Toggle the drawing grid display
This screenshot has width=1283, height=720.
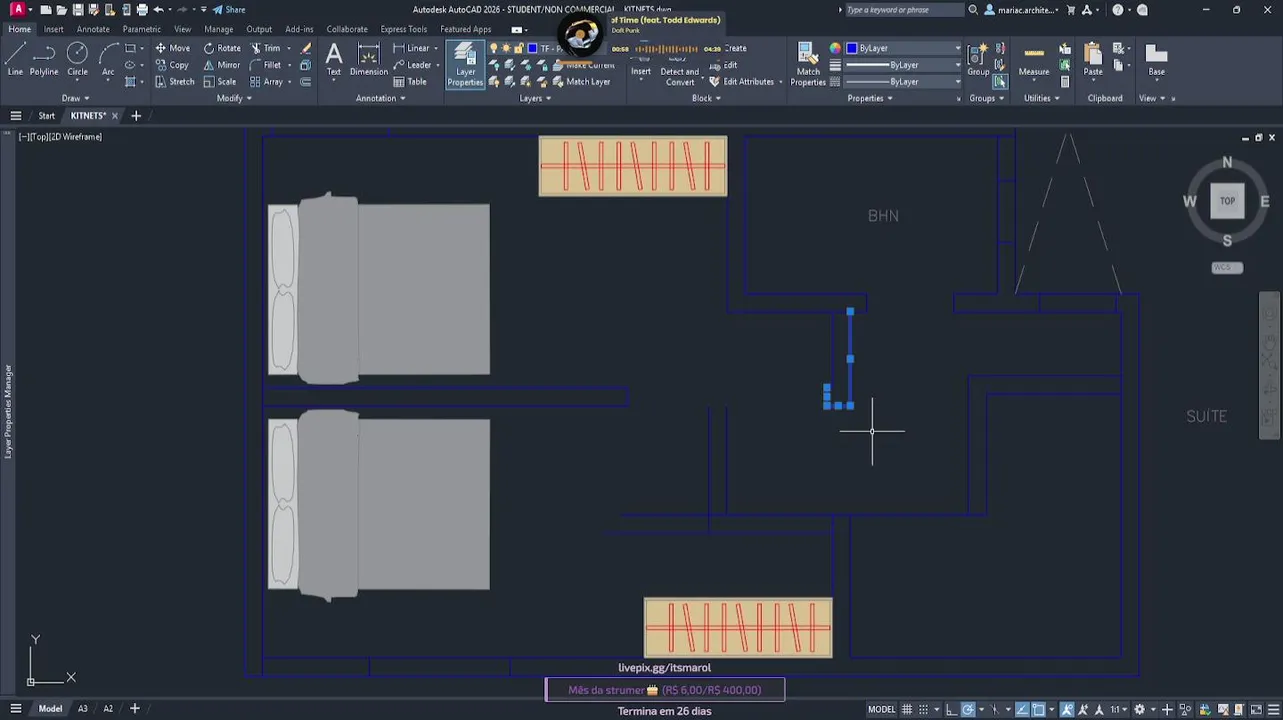click(x=908, y=709)
